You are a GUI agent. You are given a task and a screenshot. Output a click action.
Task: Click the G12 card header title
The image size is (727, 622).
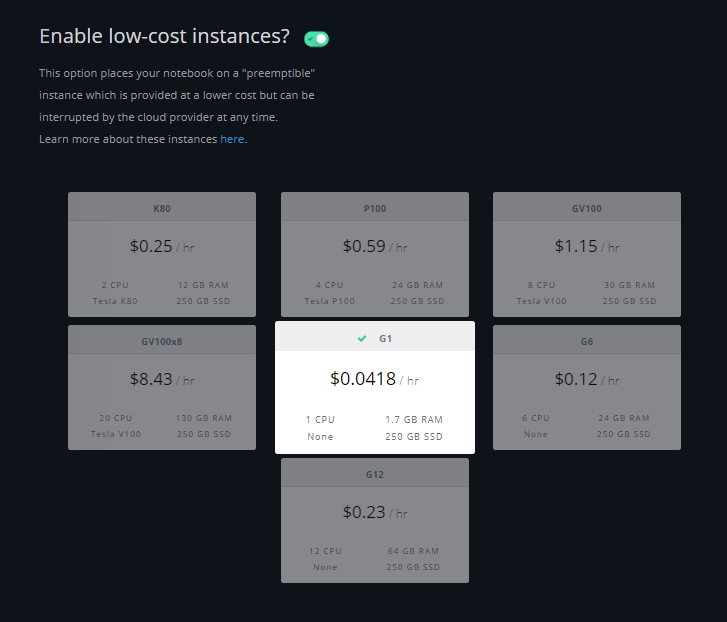375,474
